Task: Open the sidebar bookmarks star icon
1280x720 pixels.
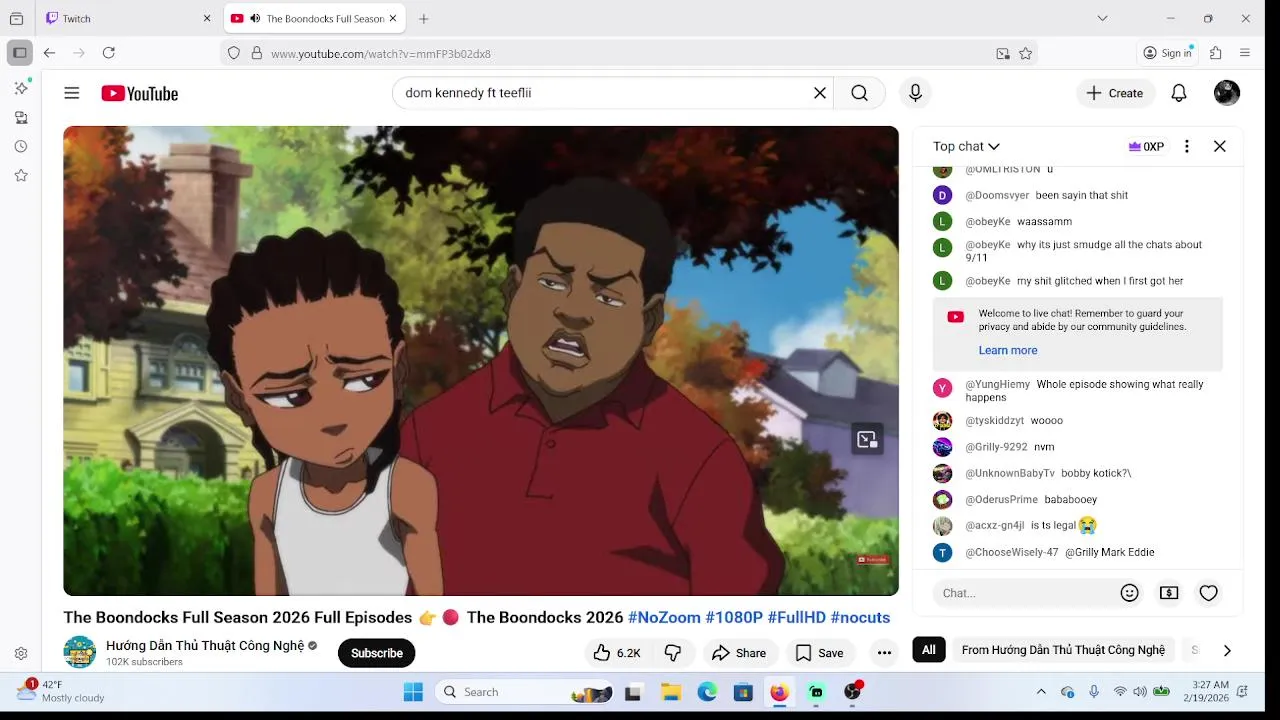Action: click(x=21, y=175)
